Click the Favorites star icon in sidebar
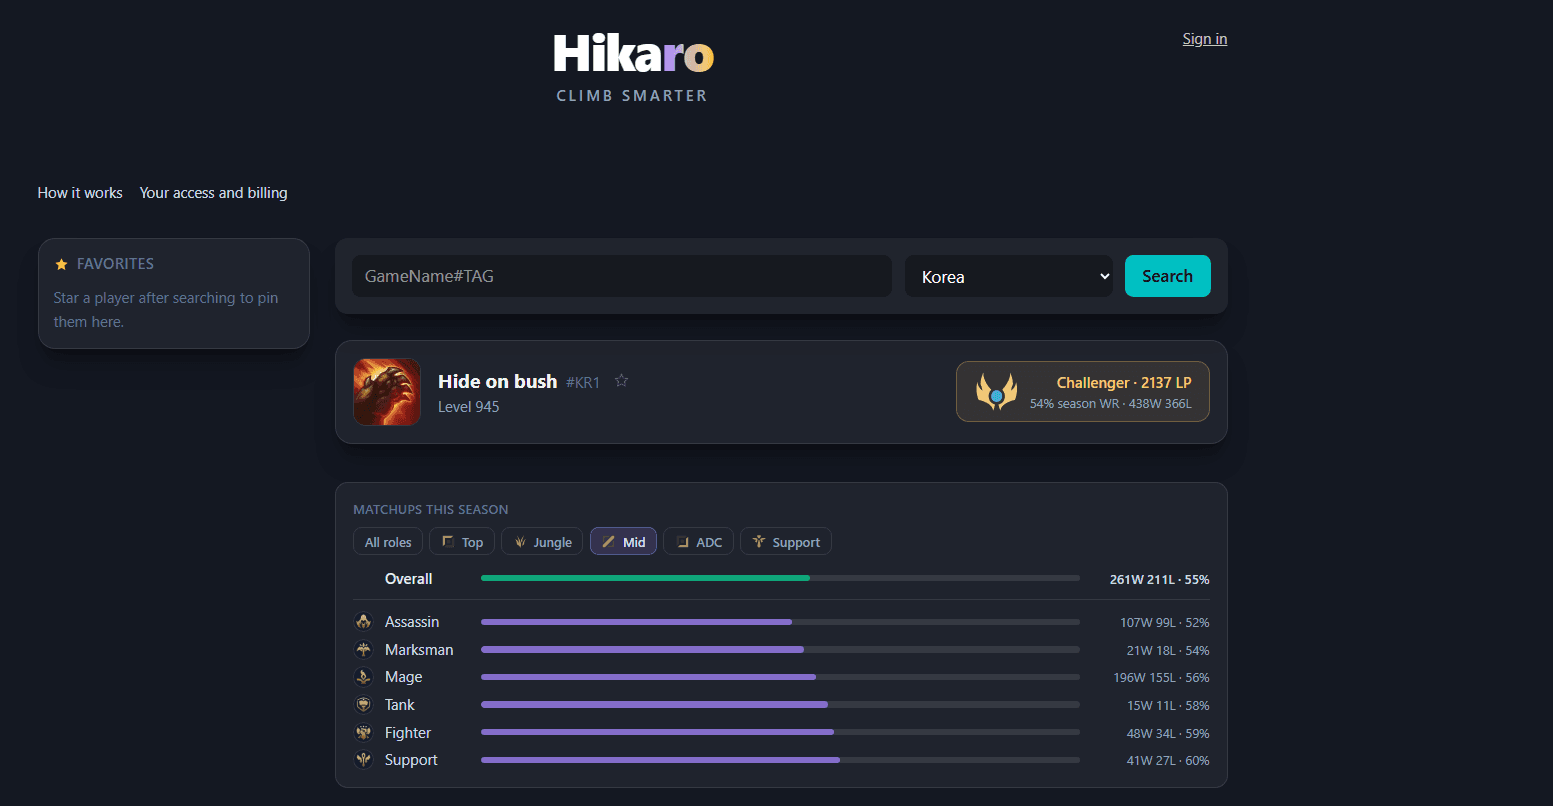Viewport: 1553px width, 806px height. pyautogui.click(x=61, y=264)
